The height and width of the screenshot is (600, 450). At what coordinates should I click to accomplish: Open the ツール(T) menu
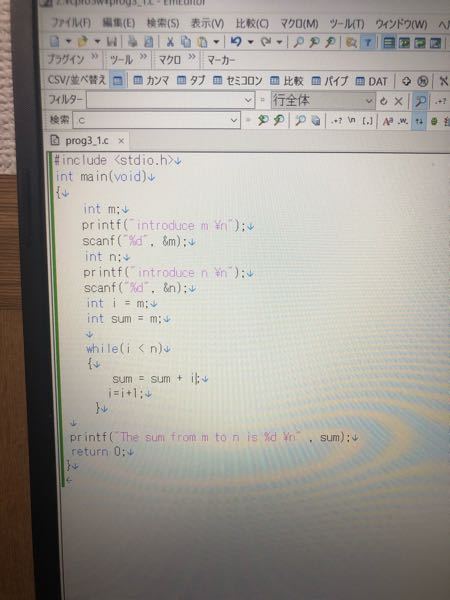click(347, 24)
